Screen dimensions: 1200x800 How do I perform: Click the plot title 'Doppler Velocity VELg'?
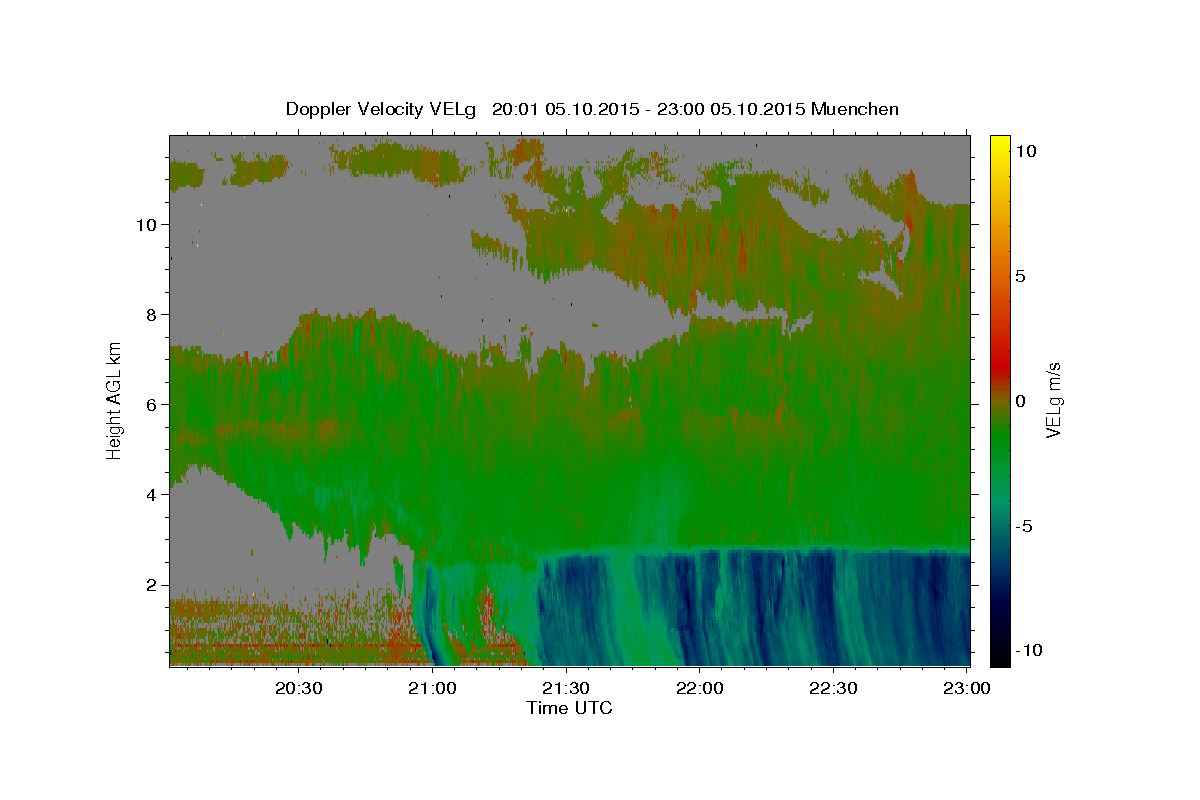[x=380, y=109]
